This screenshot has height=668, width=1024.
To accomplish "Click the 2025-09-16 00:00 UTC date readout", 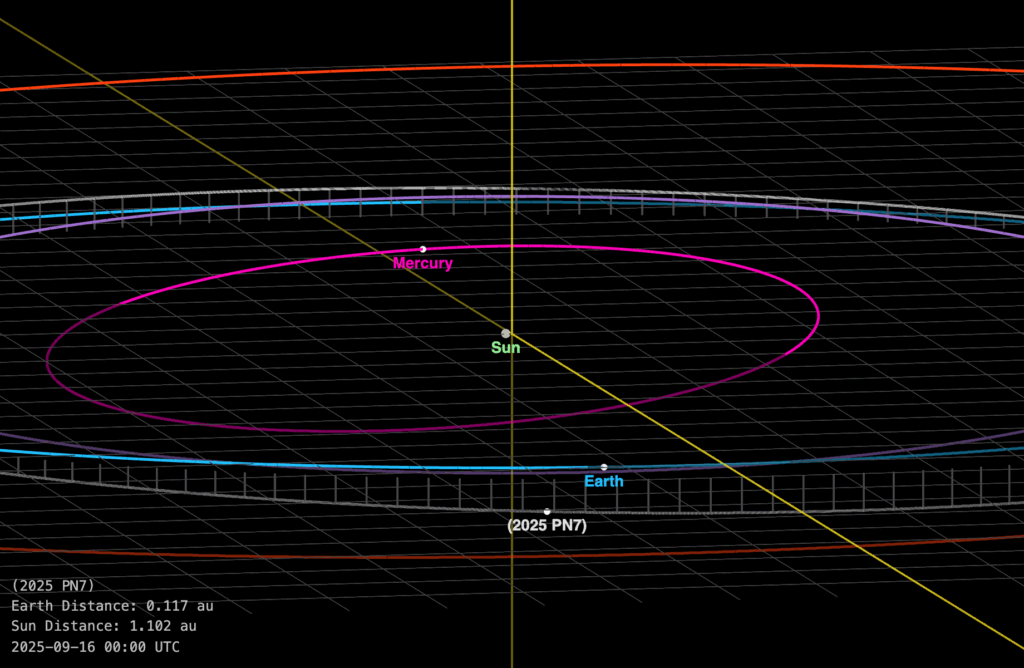I will click(x=95, y=647).
